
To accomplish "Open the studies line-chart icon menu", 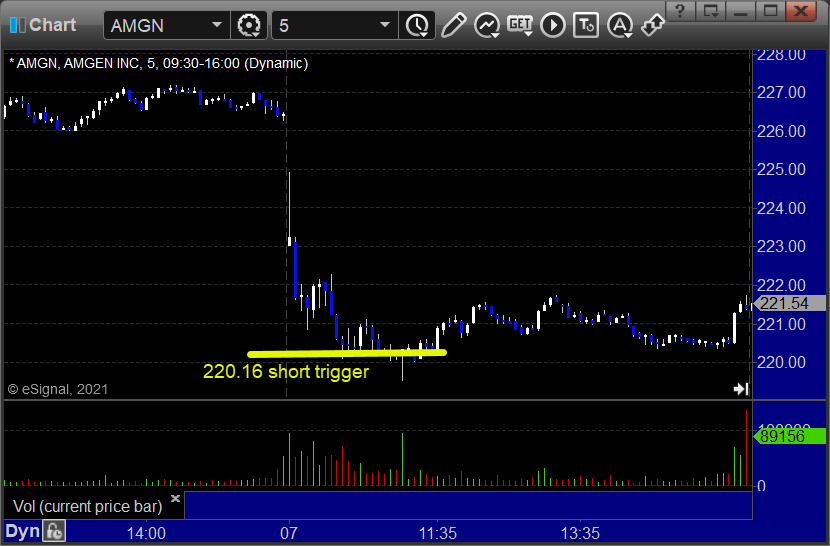I will click(486, 25).
